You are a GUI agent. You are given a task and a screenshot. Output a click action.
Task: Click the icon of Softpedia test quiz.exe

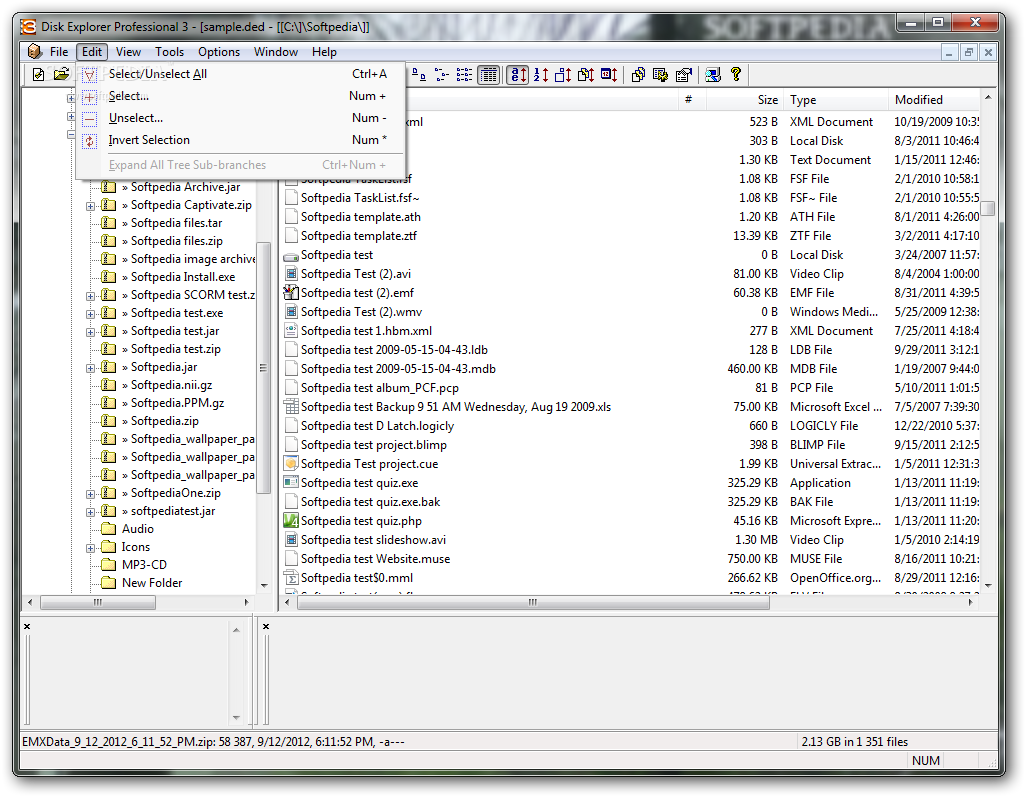pyautogui.click(x=291, y=483)
